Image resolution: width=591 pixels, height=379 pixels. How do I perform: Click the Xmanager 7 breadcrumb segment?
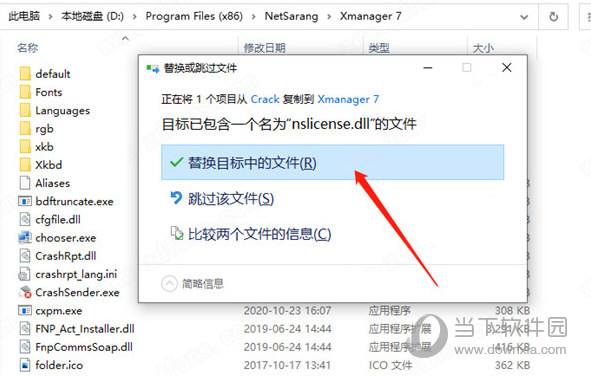[x=371, y=16]
